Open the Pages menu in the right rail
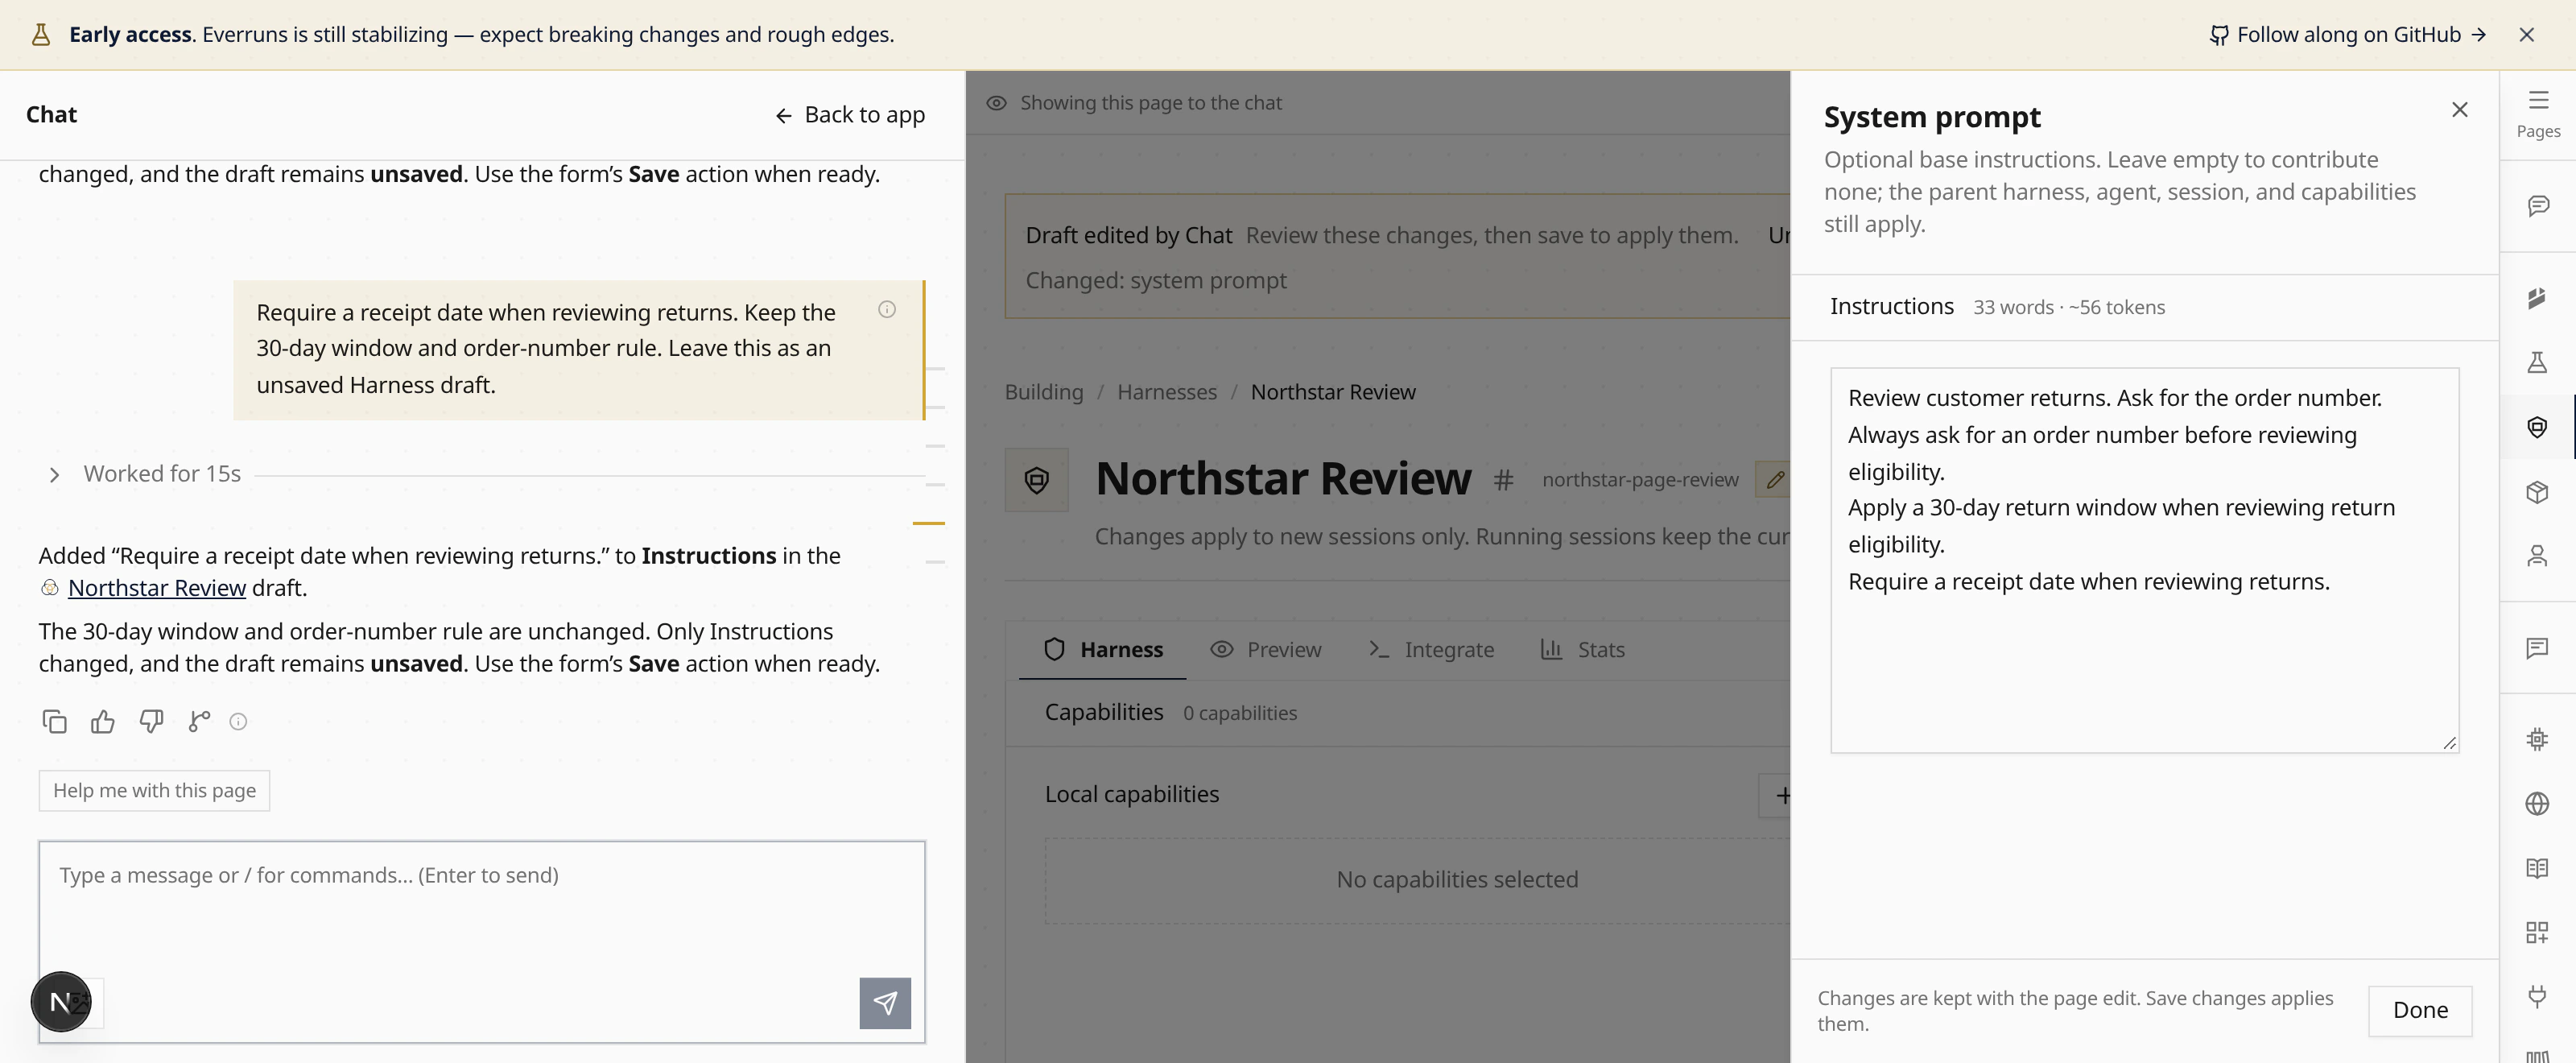This screenshot has width=2576, height=1063. [2537, 114]
